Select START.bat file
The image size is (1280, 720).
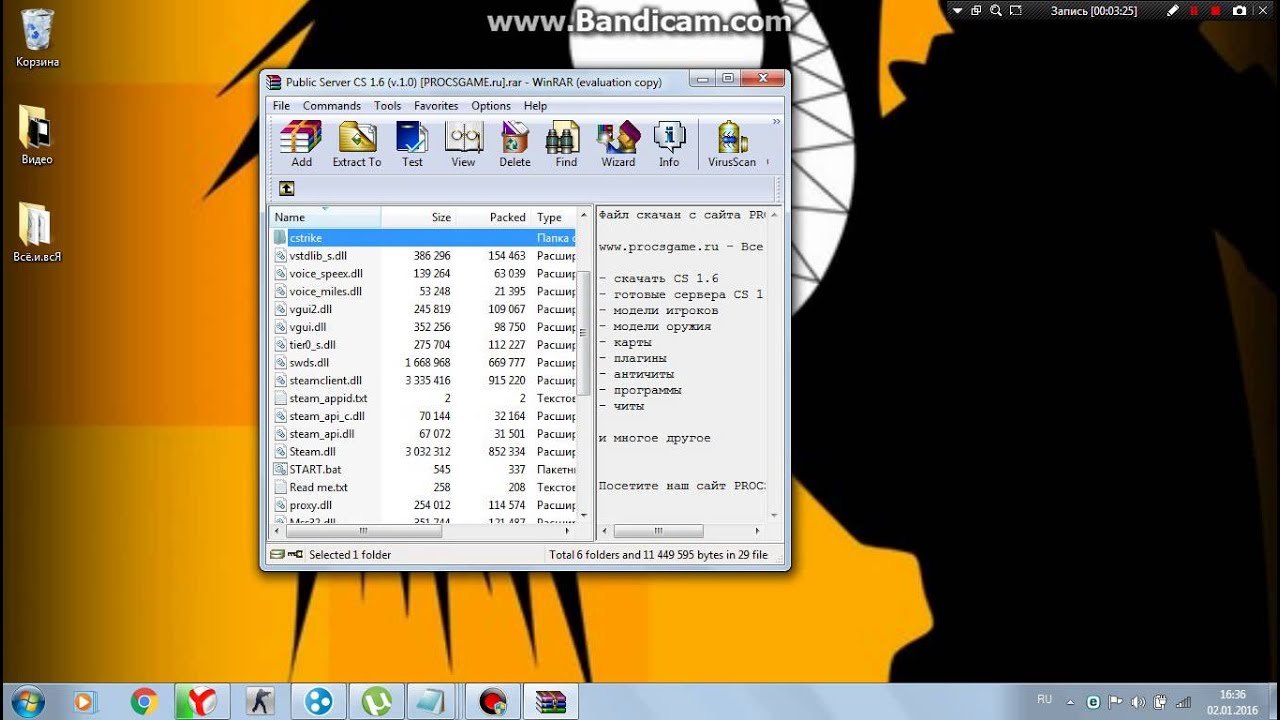(423, 470)
